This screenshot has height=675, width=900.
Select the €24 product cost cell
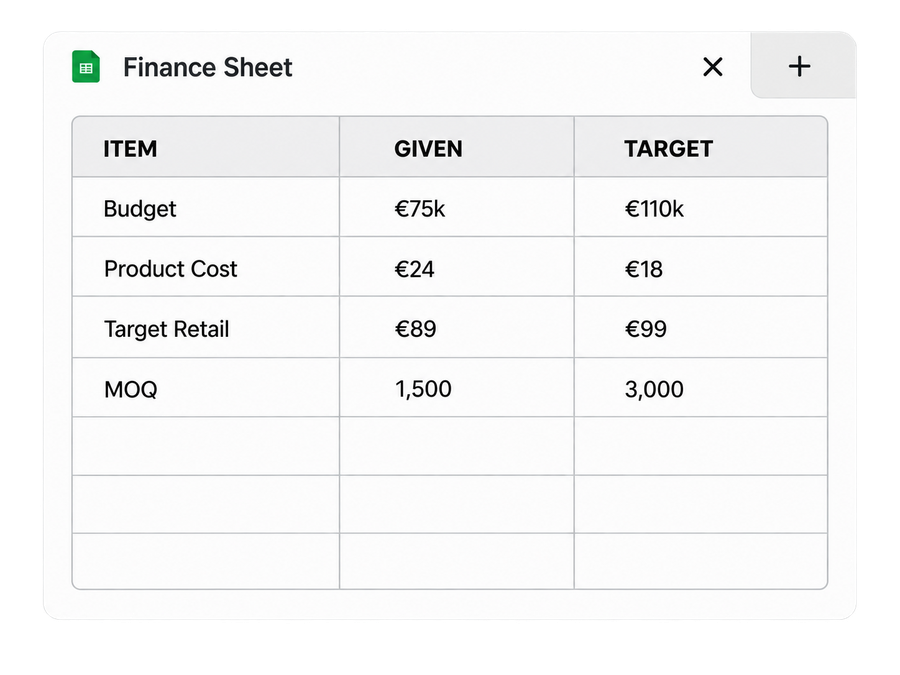click(456, 267)
